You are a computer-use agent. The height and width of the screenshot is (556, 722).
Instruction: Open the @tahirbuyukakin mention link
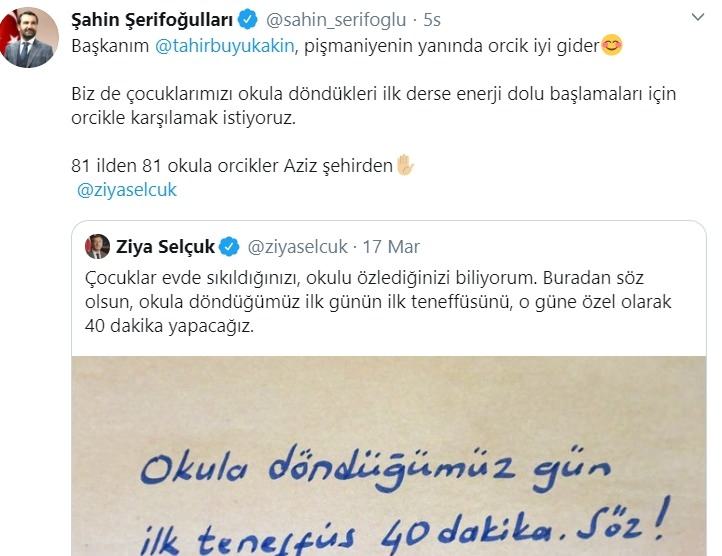click(x=224, y=46)
